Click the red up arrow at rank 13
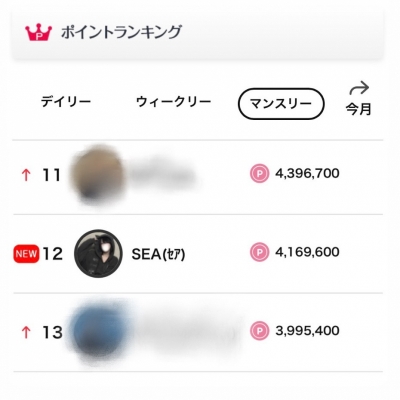Image resolution: width=400 pixels, height=400 pixels. 26,332
